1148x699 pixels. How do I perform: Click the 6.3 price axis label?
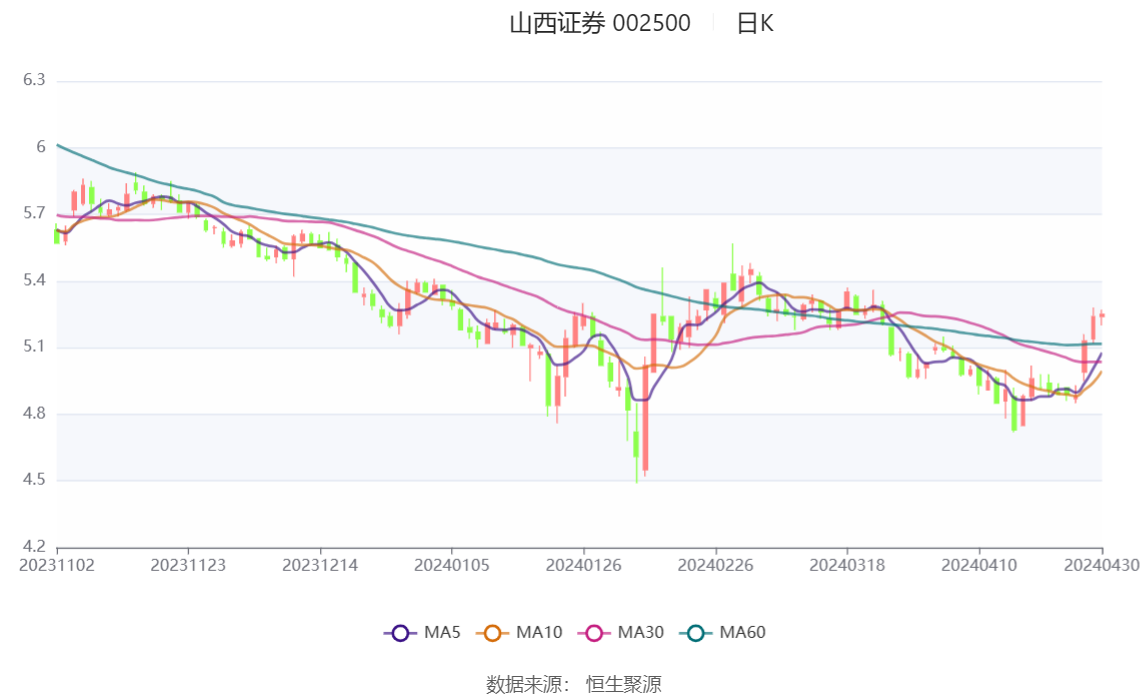[35, 80]
